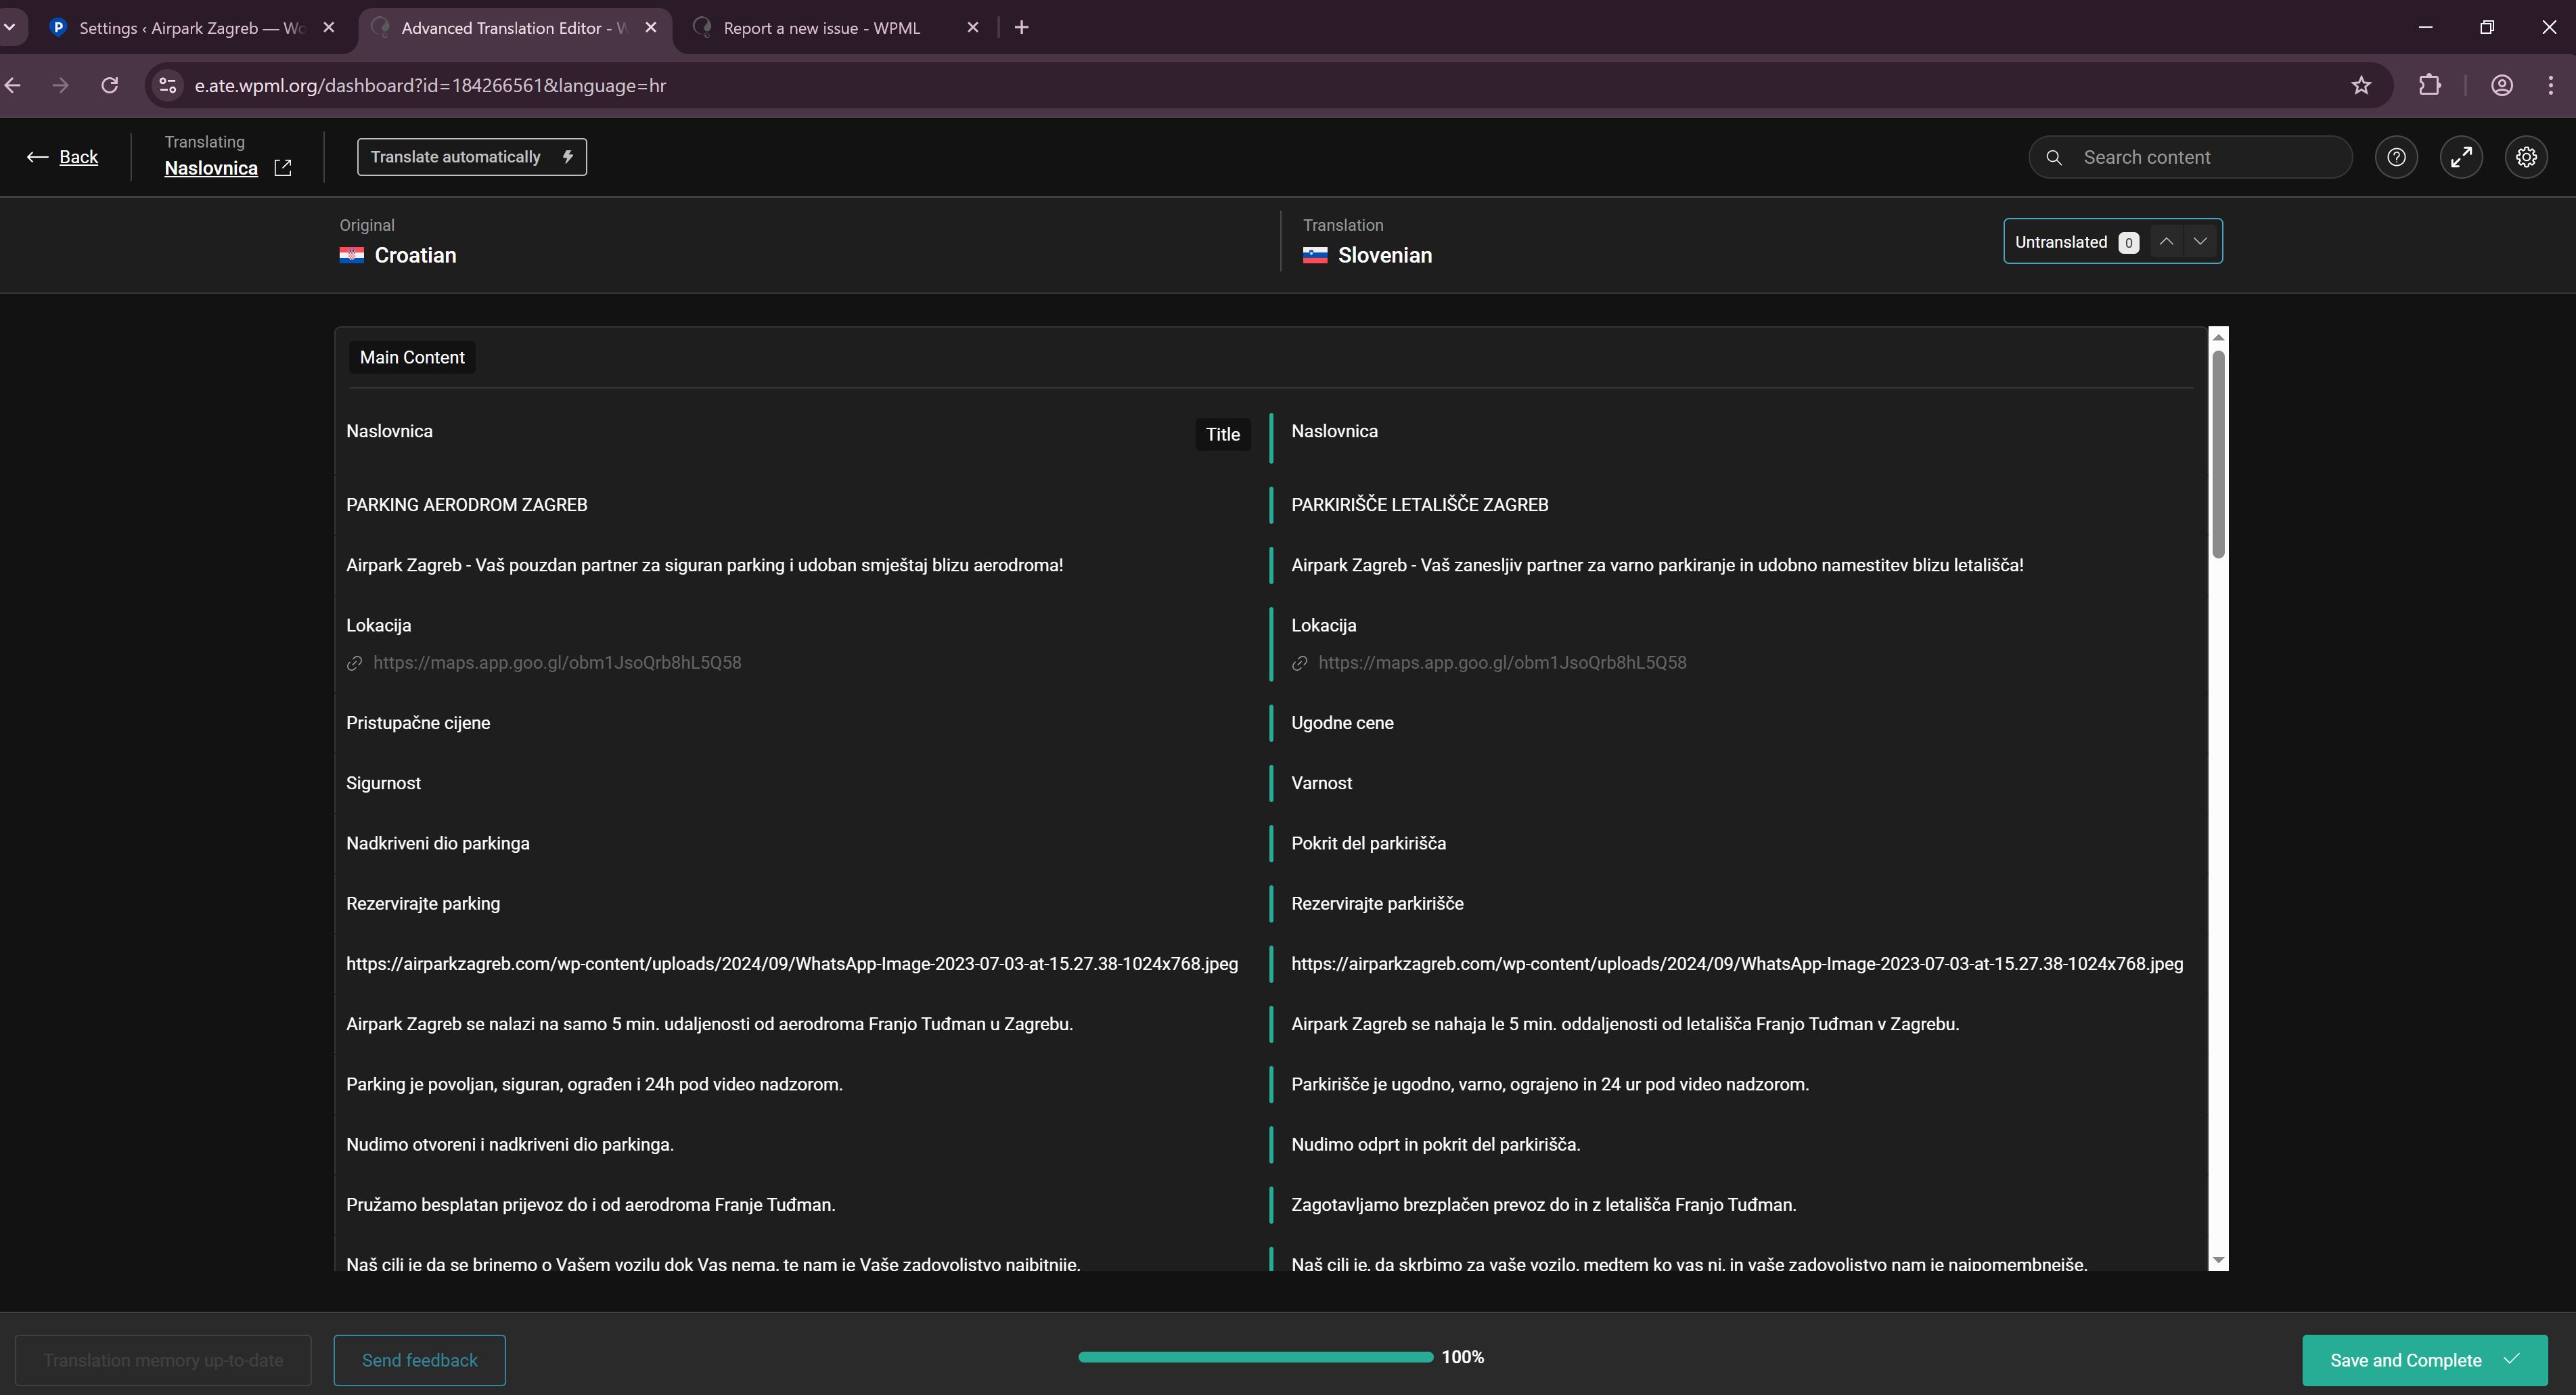Click the translation progress bar

click(x=1255, y=1357)
